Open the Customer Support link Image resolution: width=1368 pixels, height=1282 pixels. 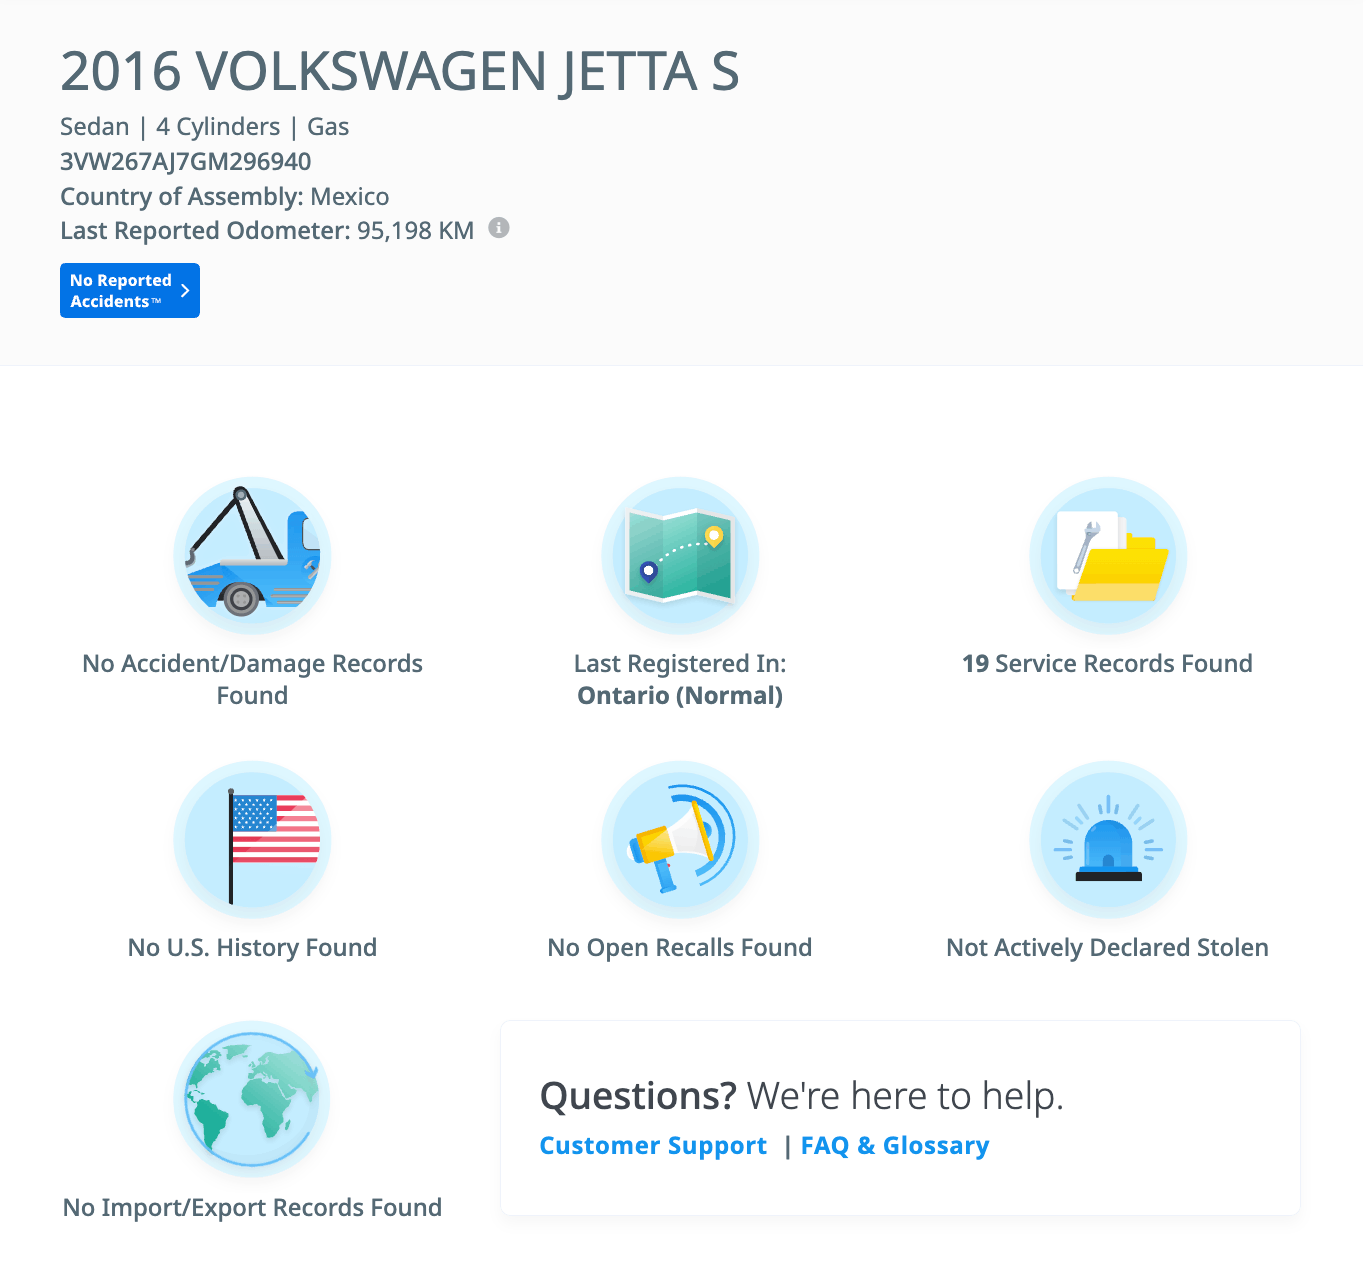653,1146
